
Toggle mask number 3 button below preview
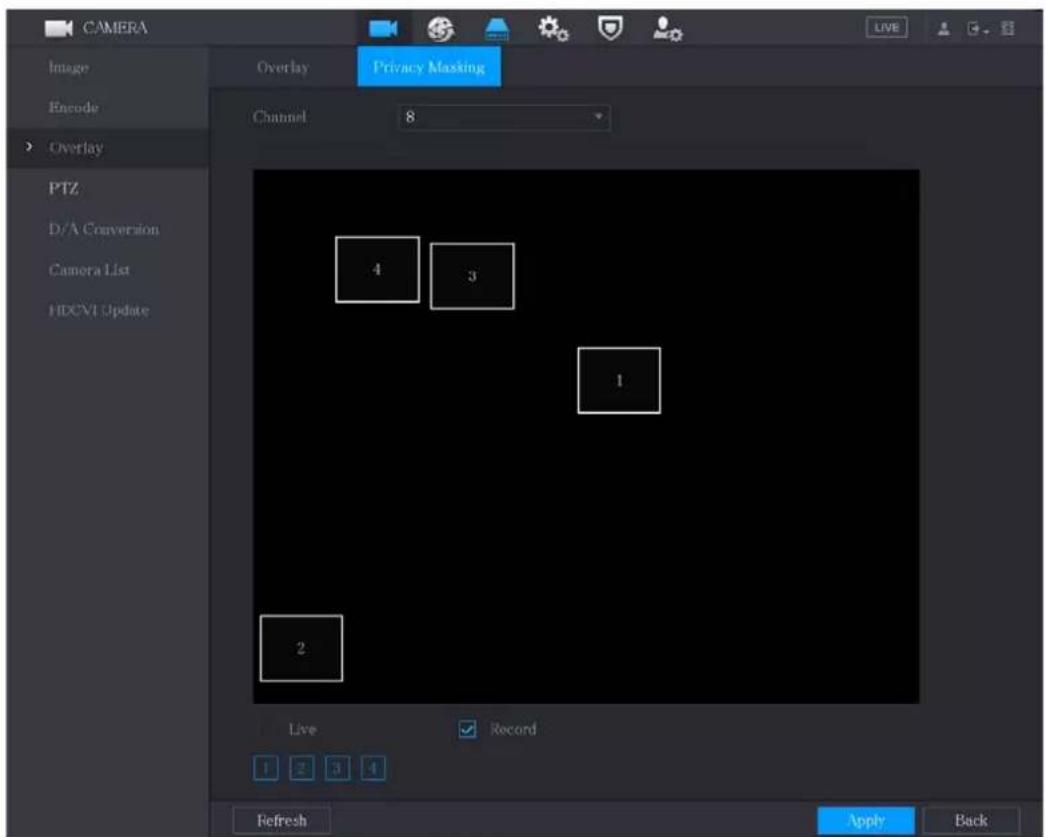point(337,768)
